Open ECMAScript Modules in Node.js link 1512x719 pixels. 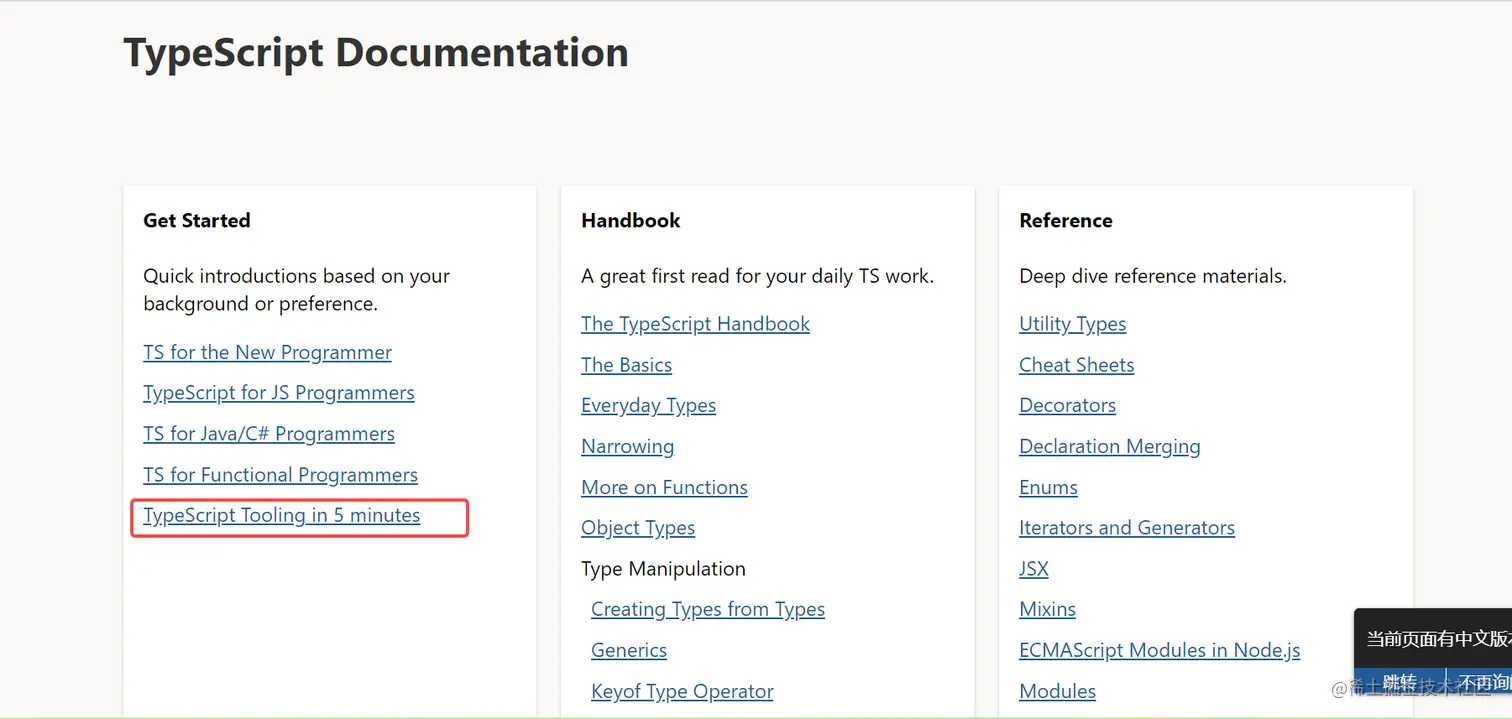coord(1159,651)
